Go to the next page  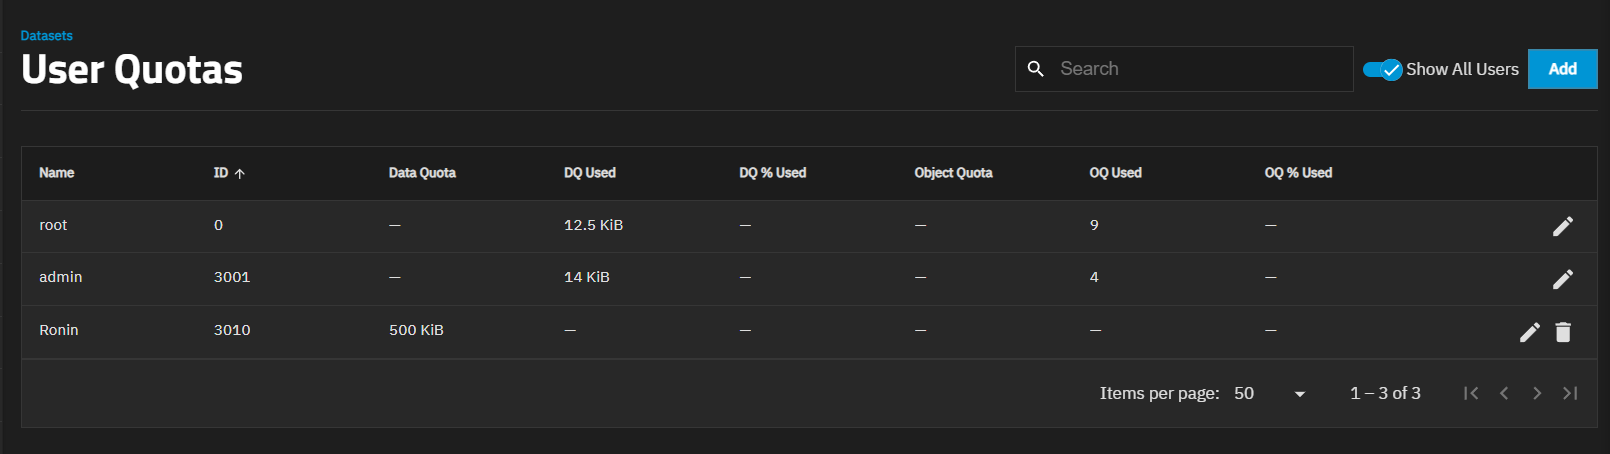click(x=1537, y=393)
